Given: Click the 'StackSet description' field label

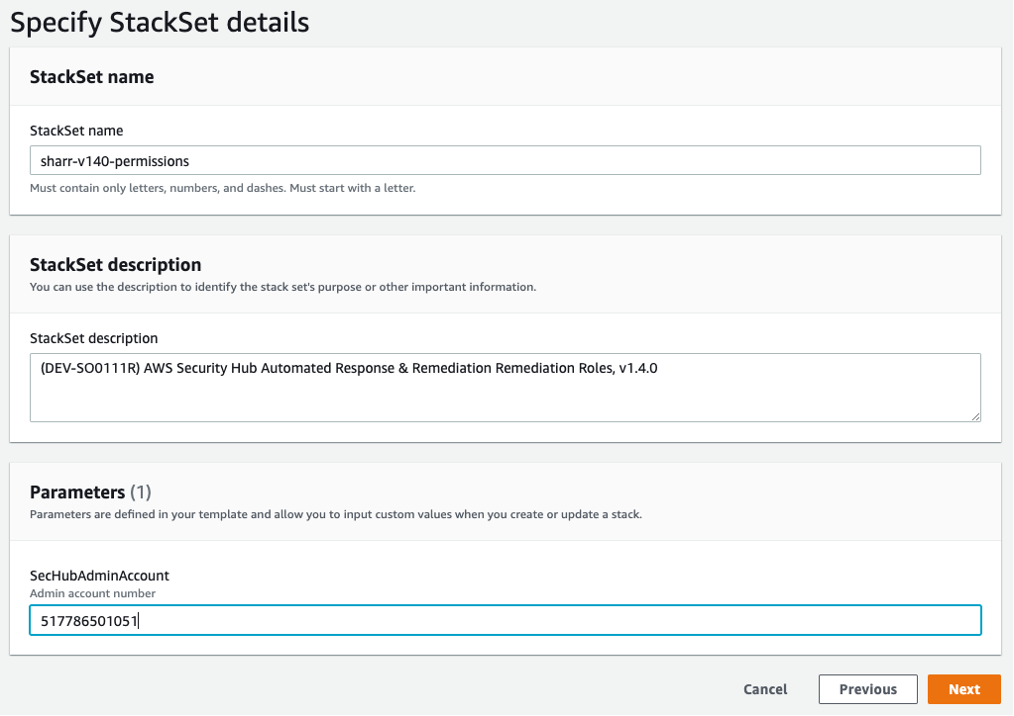Looking at the screenshot, I should click(93, 338).
